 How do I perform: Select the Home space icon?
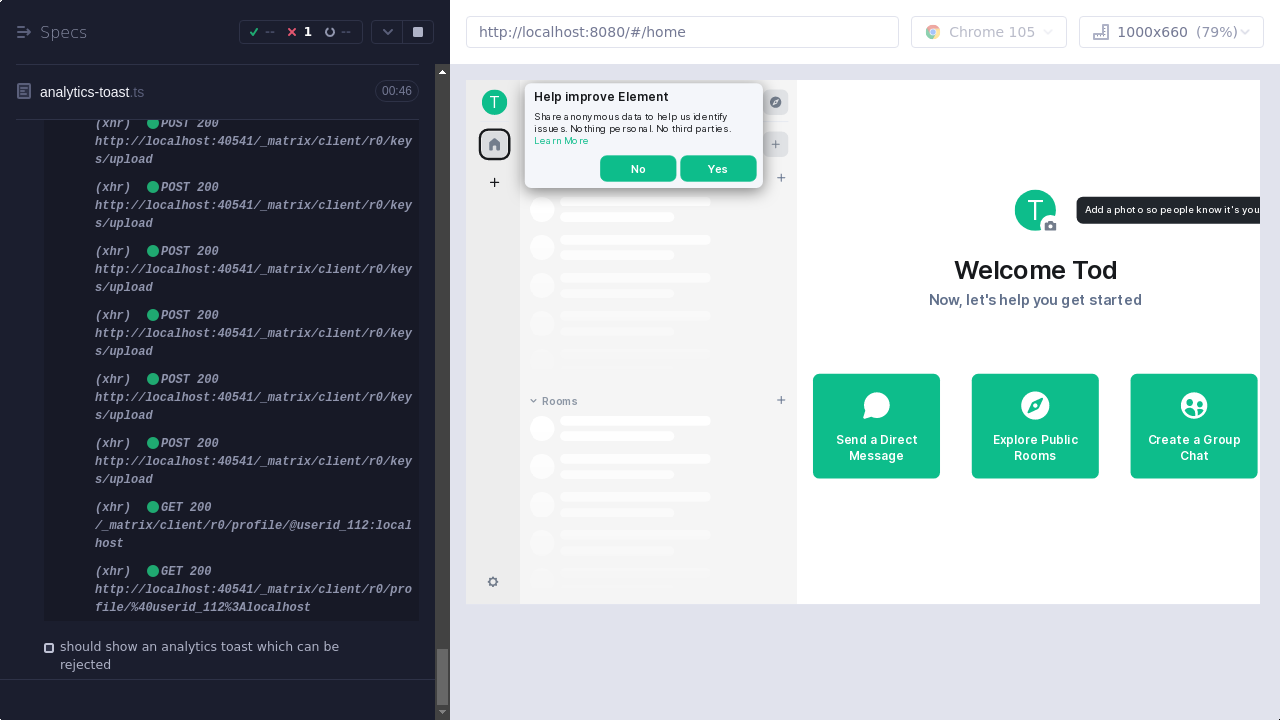[494, 144]
